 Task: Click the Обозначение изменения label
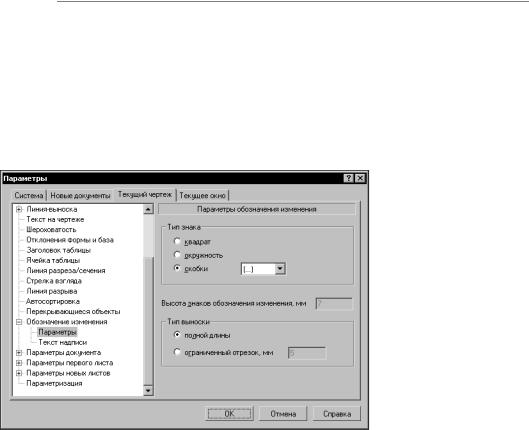point(67,322)
